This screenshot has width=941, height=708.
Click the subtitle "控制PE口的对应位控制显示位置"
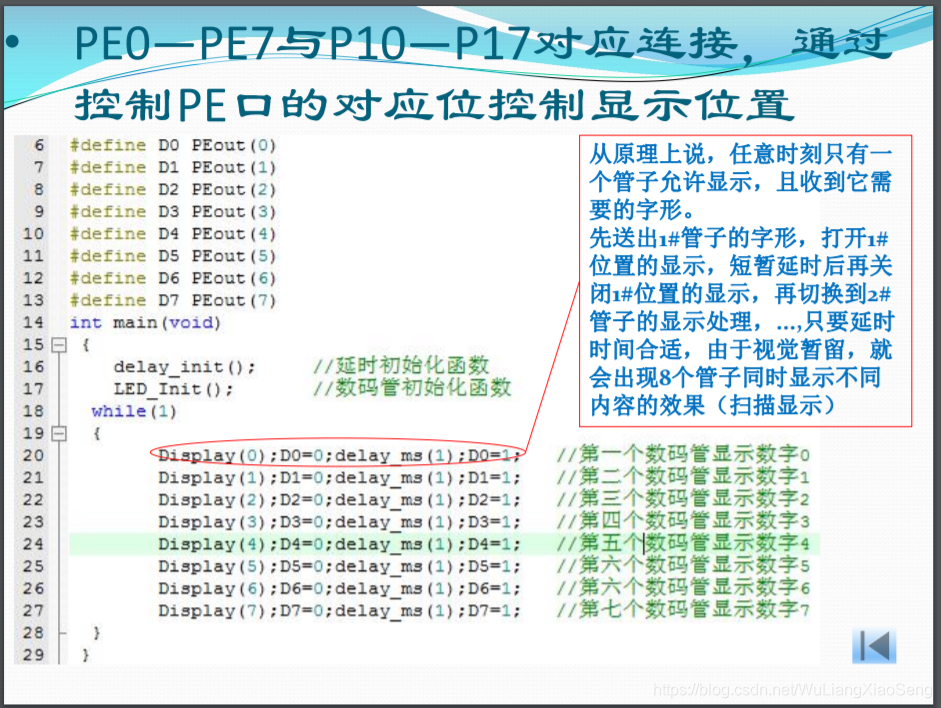click(x=433, y=105)
